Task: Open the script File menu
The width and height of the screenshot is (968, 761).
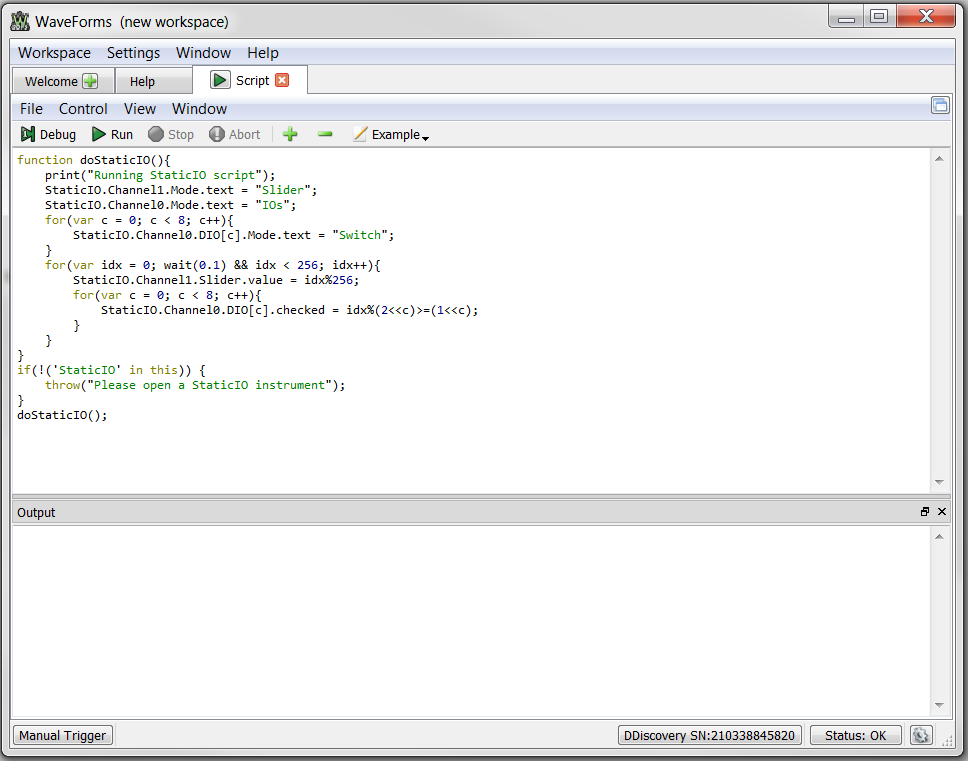Action: (x=31, y=109)
